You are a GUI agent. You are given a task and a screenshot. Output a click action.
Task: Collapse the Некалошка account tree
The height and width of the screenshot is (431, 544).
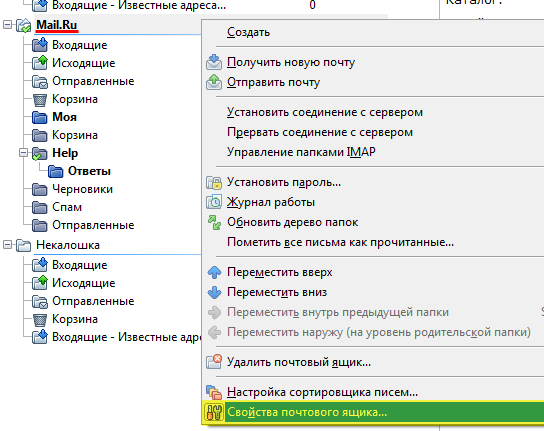coord(7,245)
